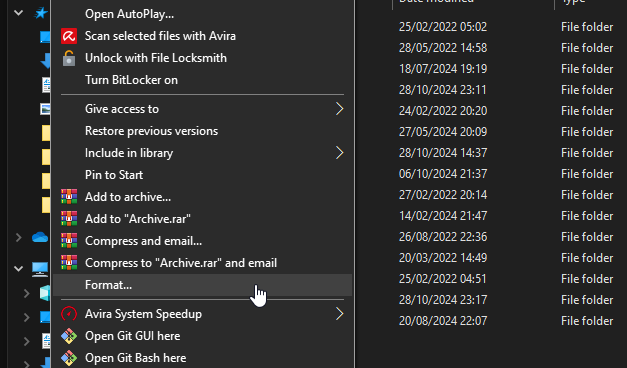Collapse the Quick access star chevron
This screenshot has height=368, width=627.
point(18,13)
